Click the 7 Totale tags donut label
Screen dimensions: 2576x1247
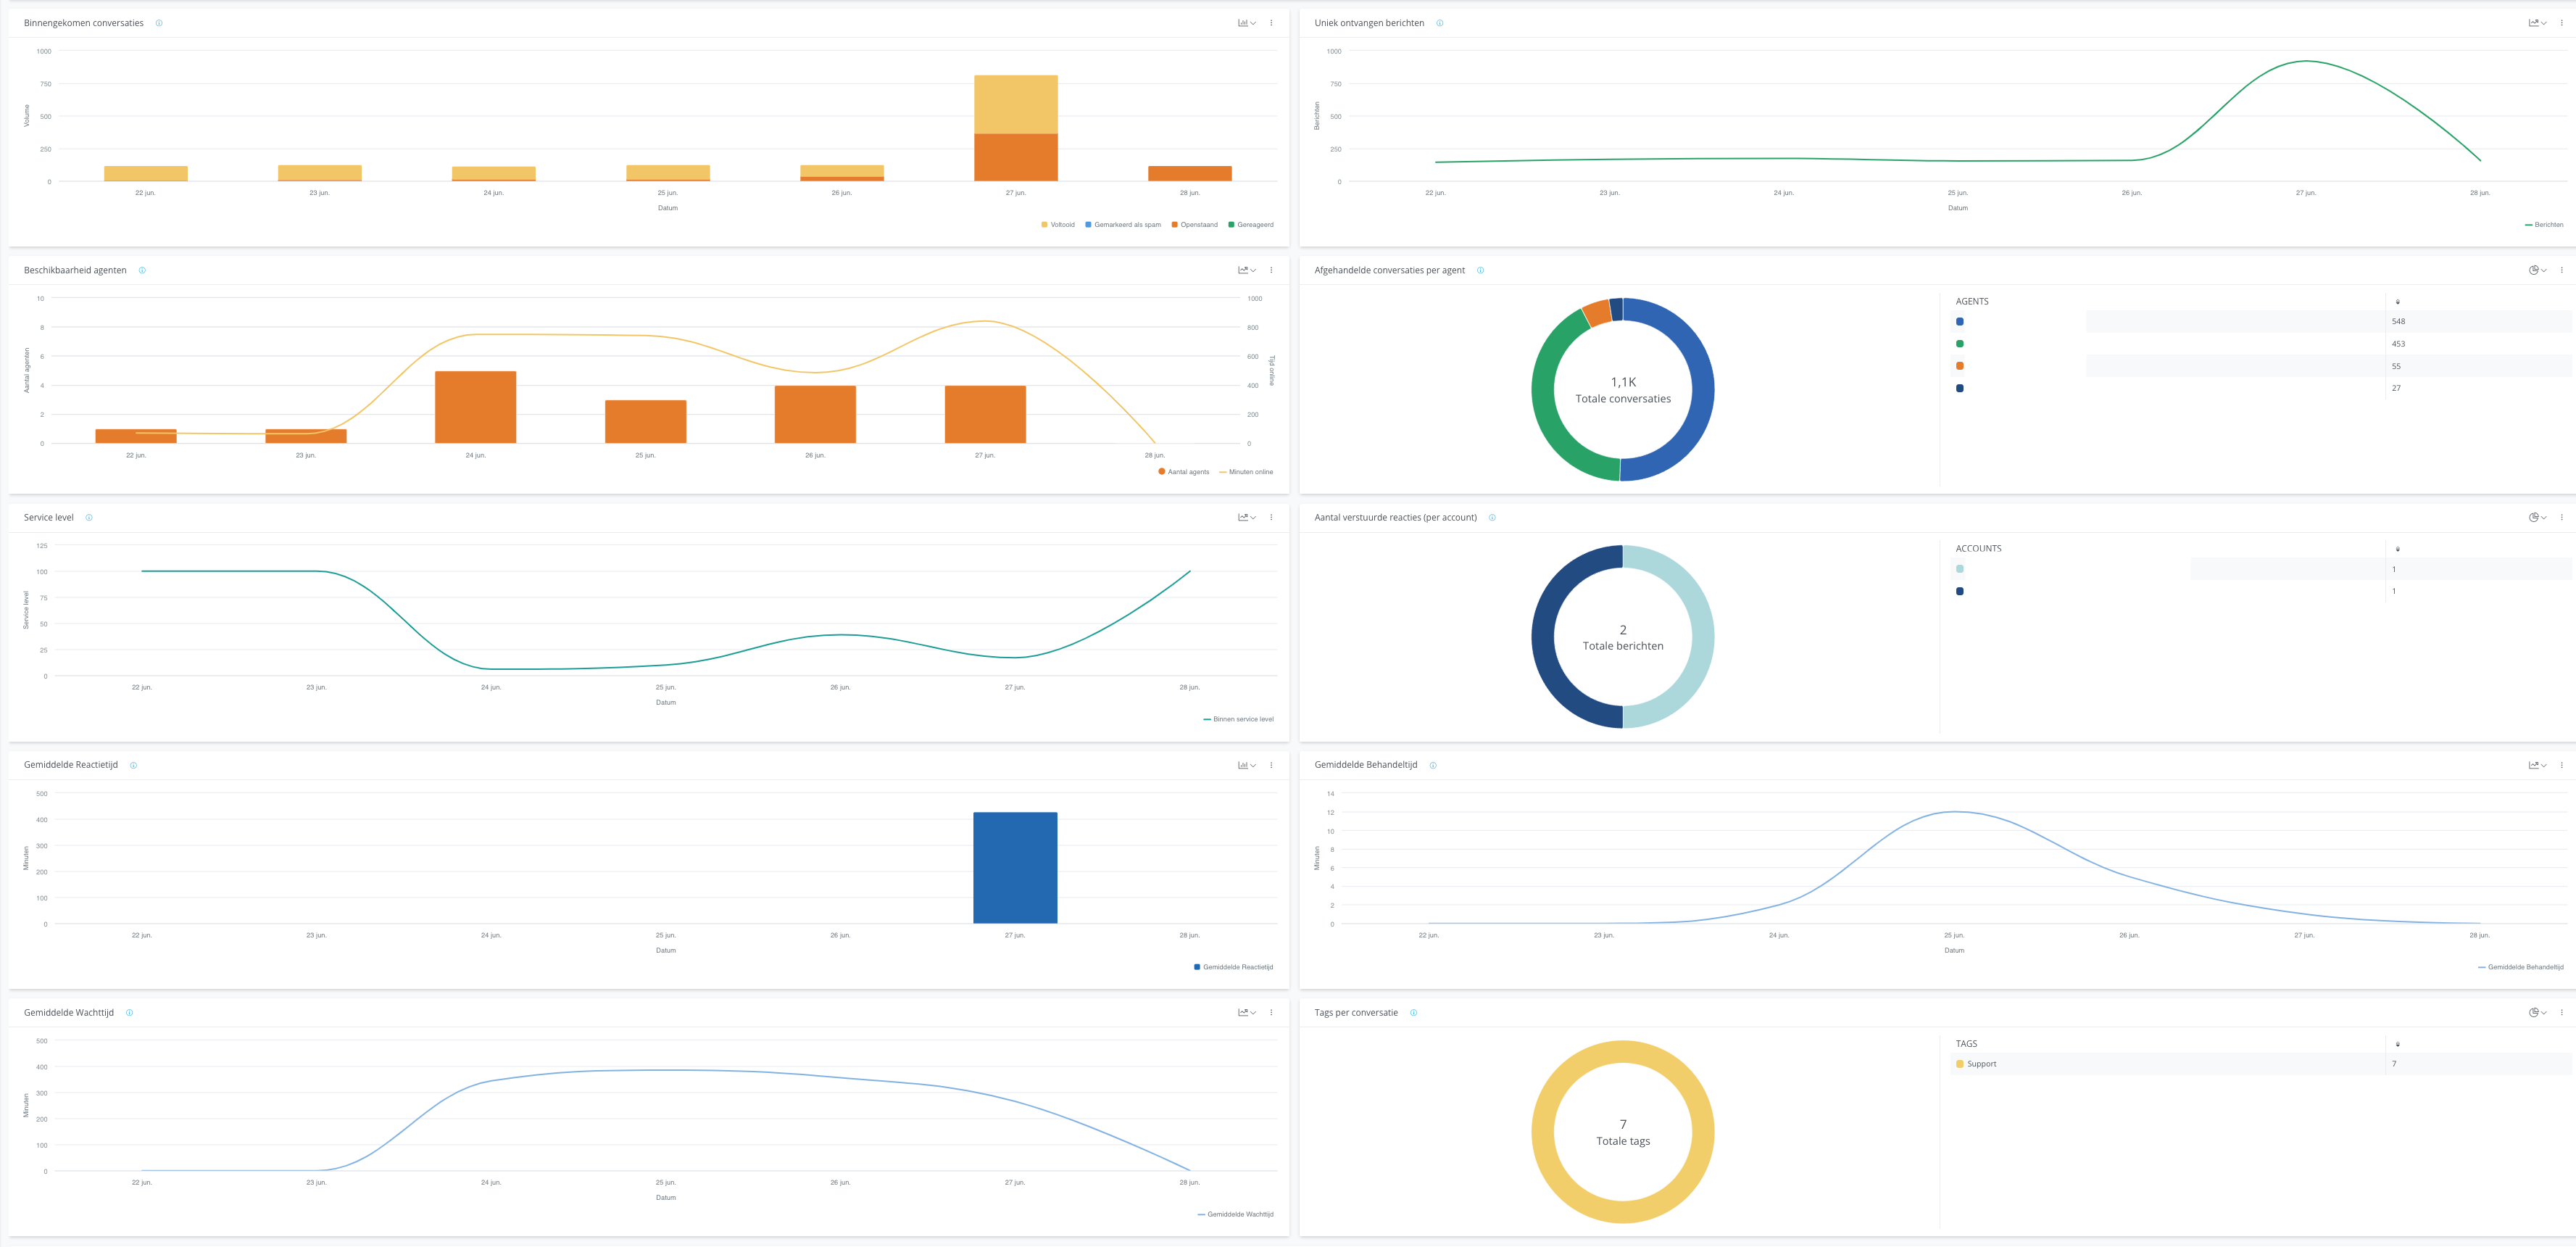point(1623,1132)
